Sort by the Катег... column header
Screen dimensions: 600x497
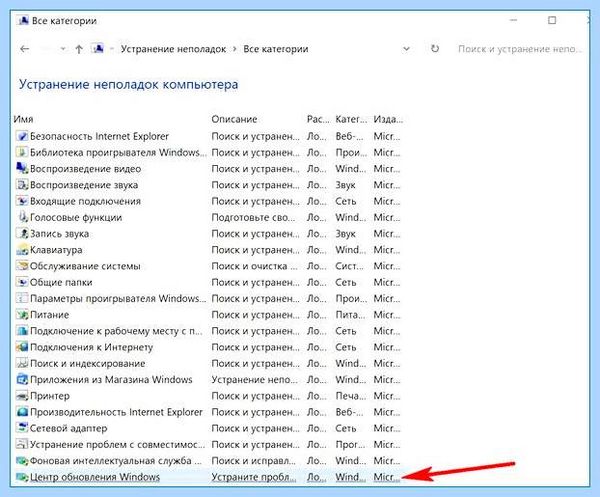point(351,119)
